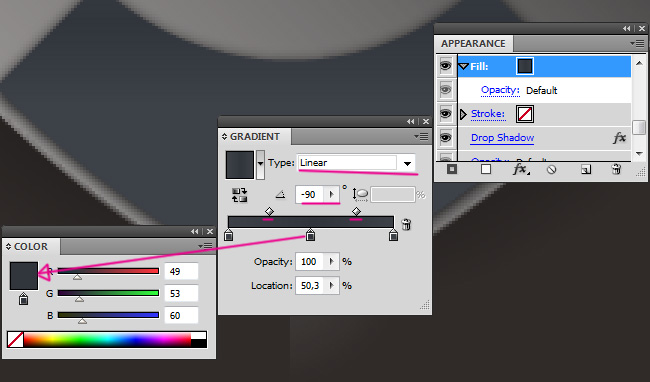The image size is (650, 382).
Task: Click the fill swatch in Color panel
Action: tap(24, 276)
